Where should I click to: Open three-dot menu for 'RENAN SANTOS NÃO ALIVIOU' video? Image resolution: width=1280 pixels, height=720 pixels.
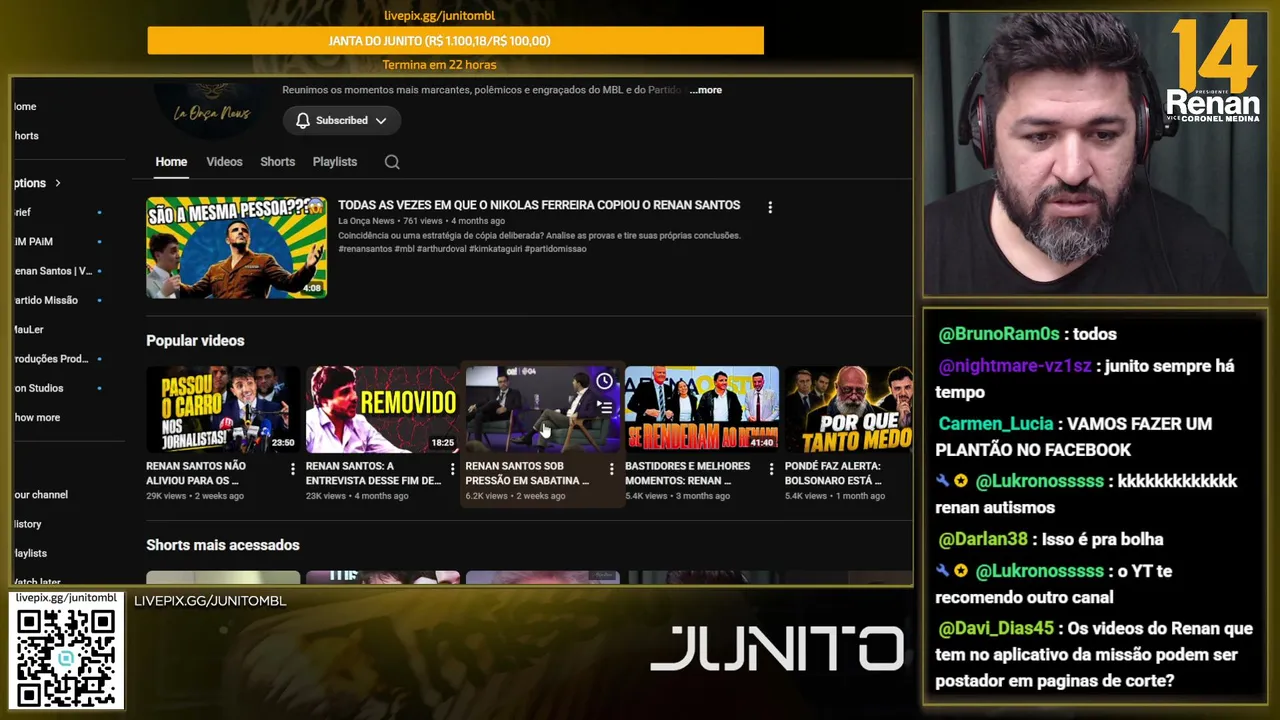click(293, 469)
